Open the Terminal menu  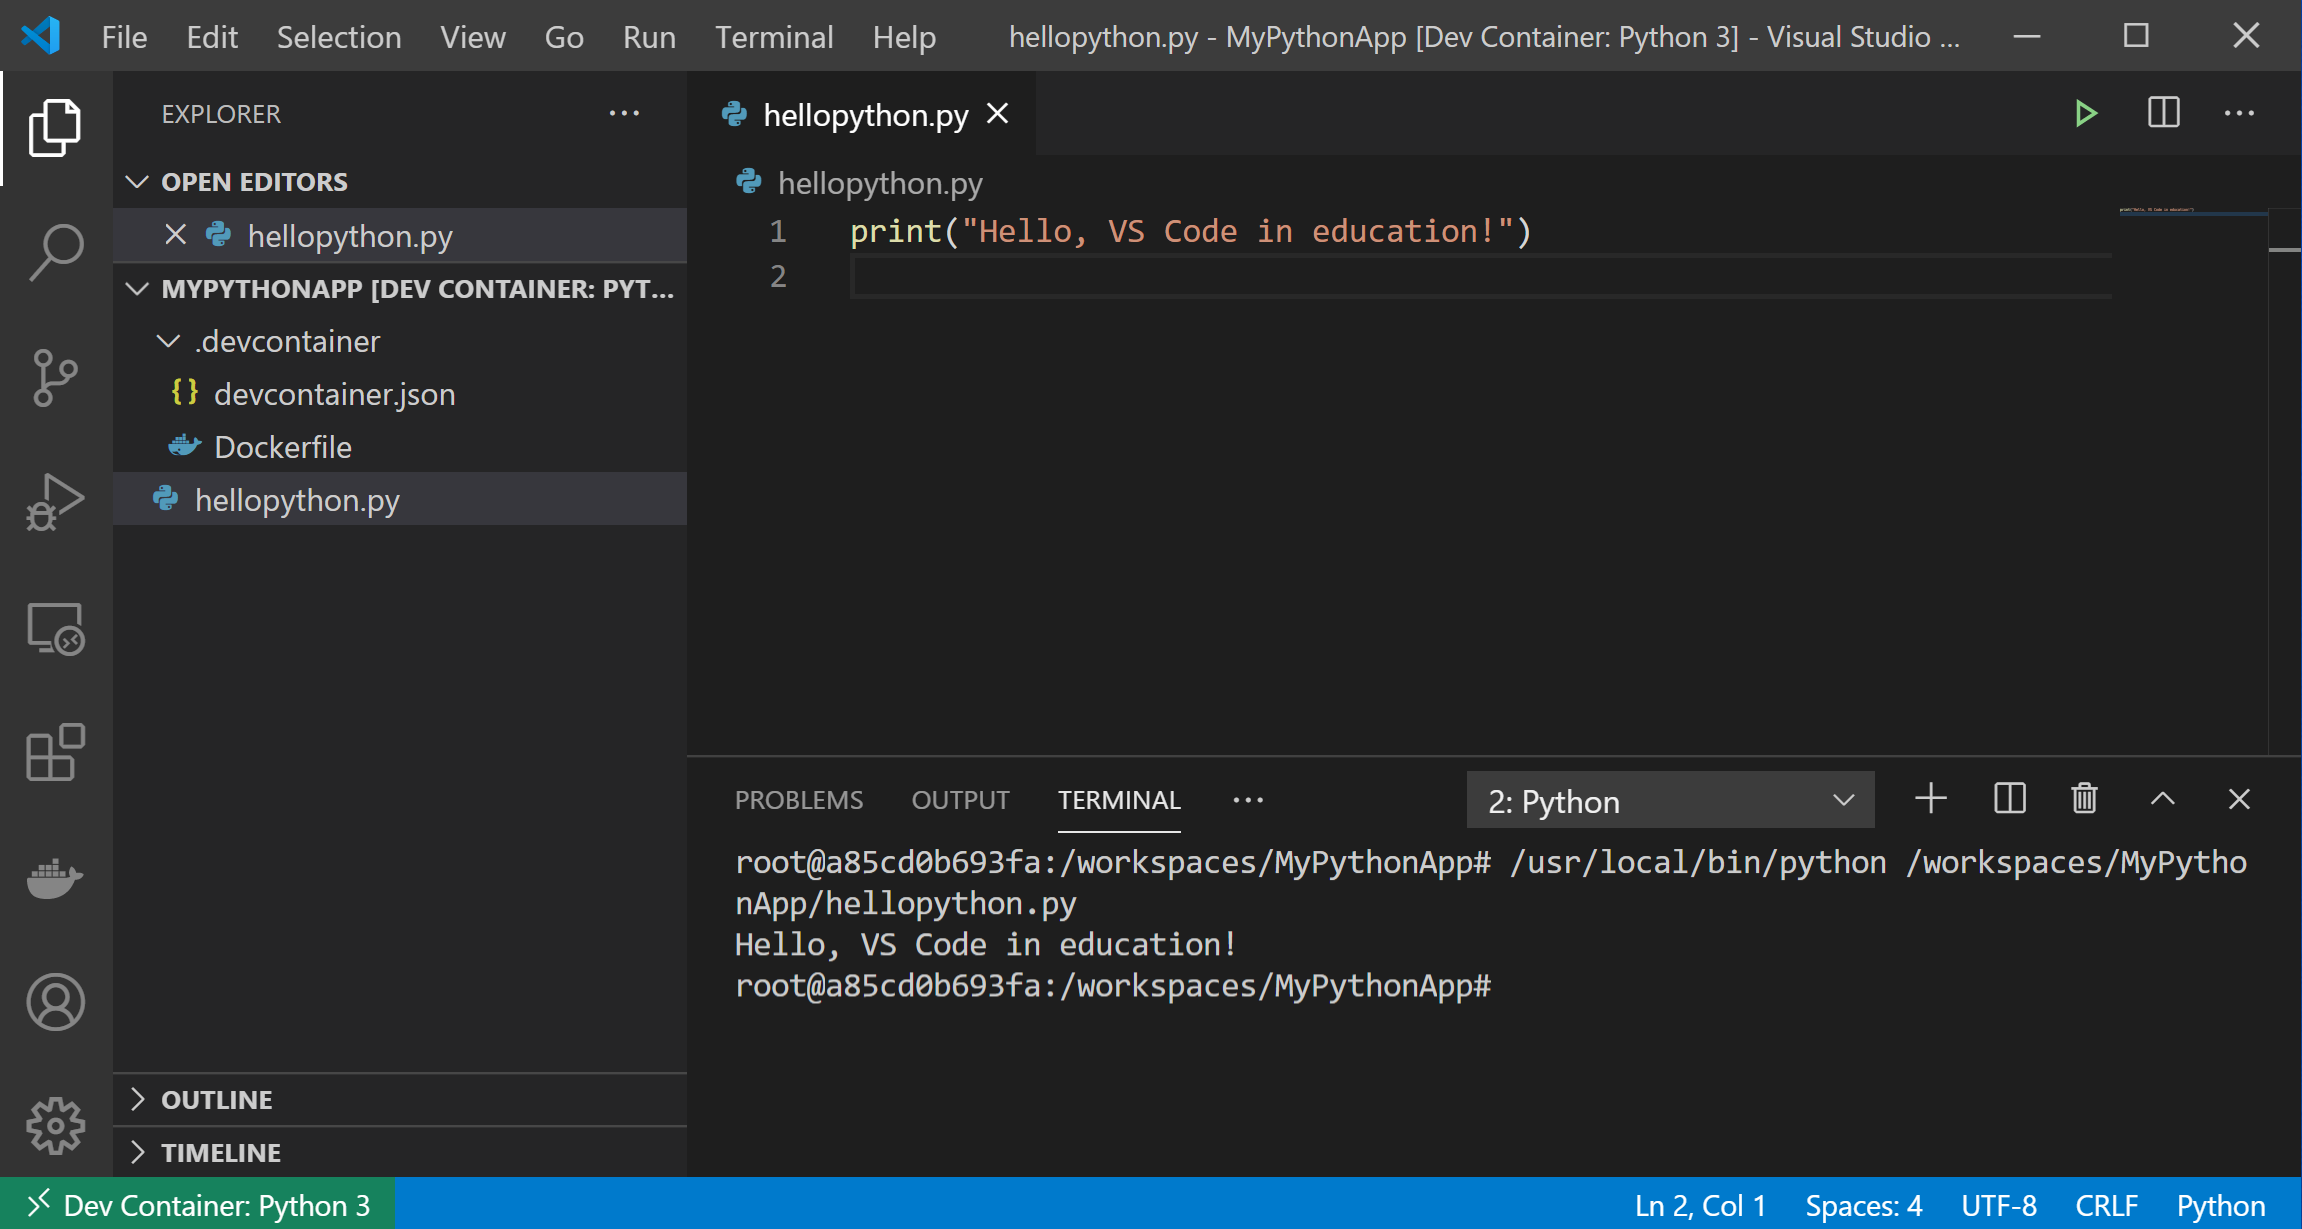(x=774, y=36)
